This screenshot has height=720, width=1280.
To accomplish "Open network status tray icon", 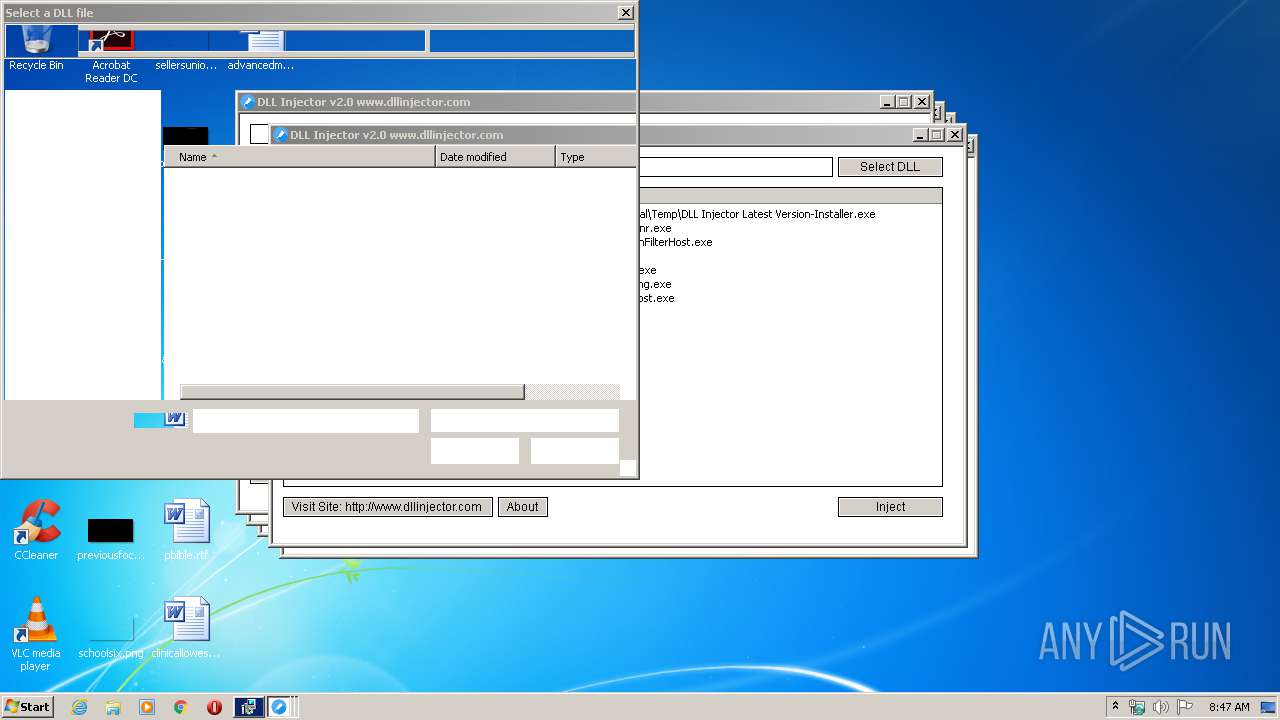I will pyautogui.click(x=1137, y=707).
